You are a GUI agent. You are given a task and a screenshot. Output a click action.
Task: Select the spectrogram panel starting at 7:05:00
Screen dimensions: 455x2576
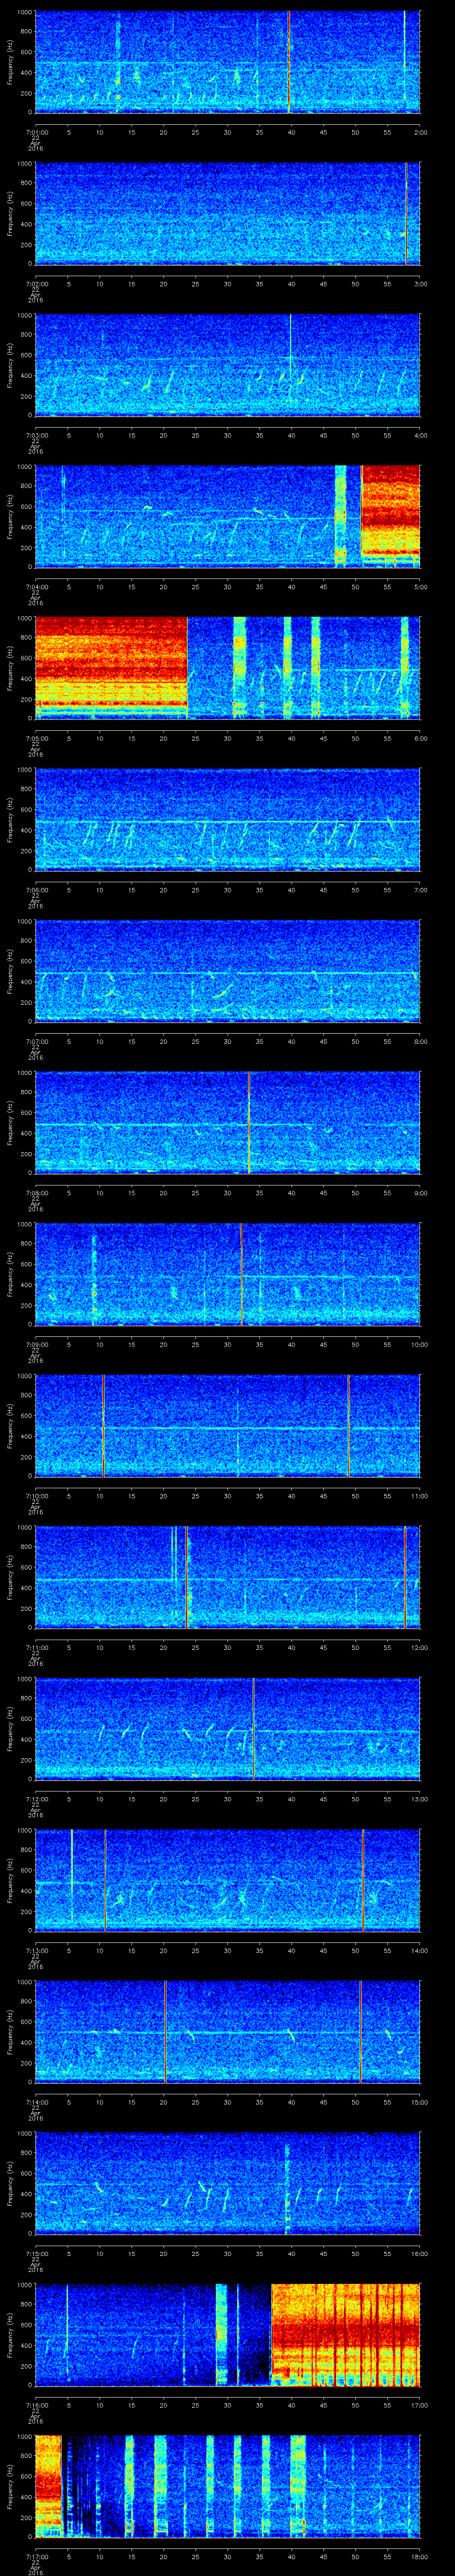(x=228, y=668)
